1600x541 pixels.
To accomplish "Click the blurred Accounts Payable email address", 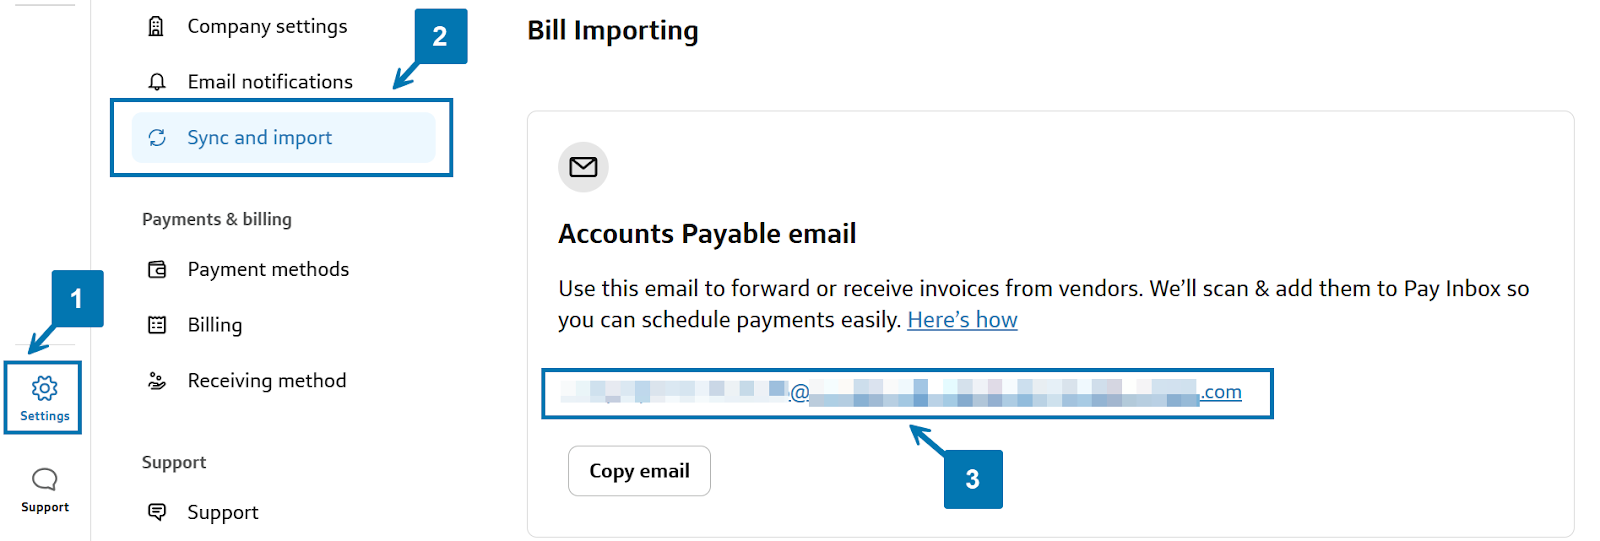I will [900, 393].
